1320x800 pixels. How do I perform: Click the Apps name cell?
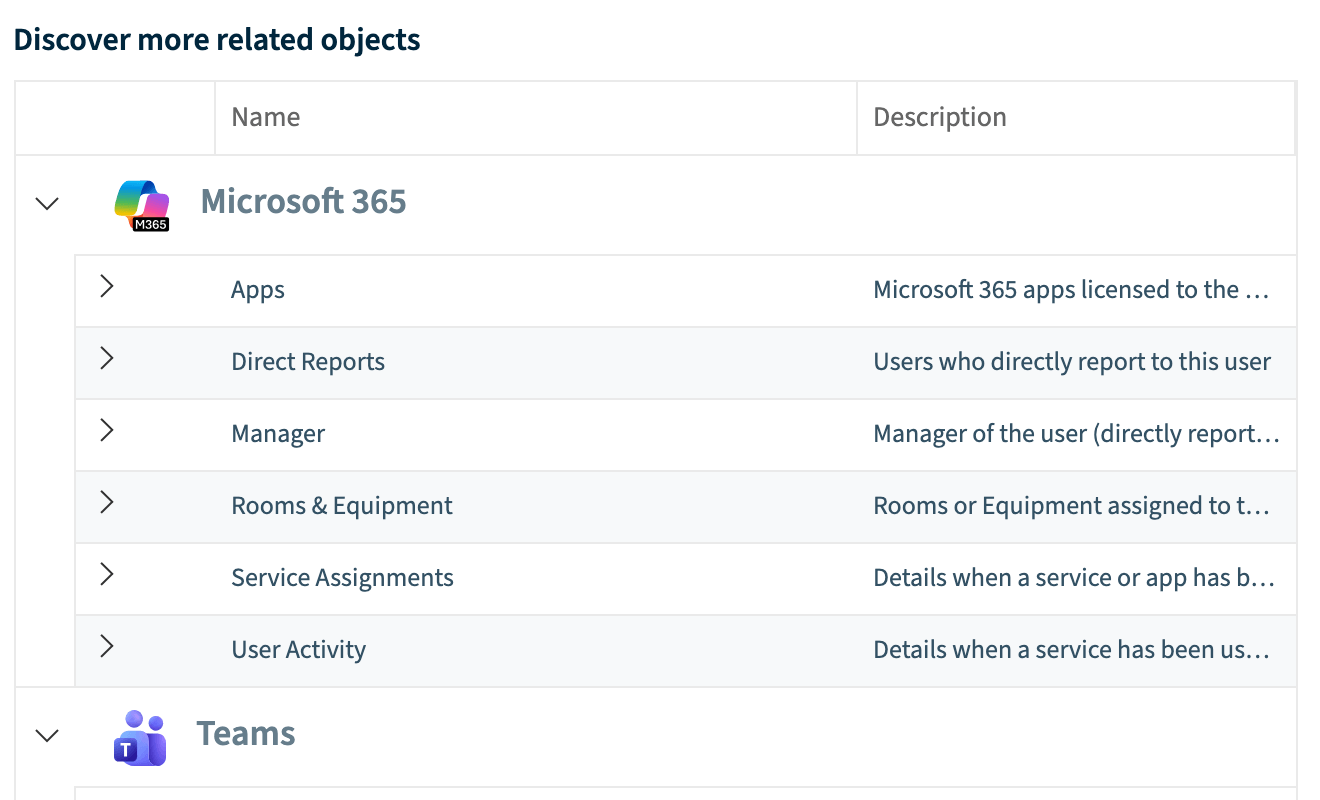tap(258, 290)
